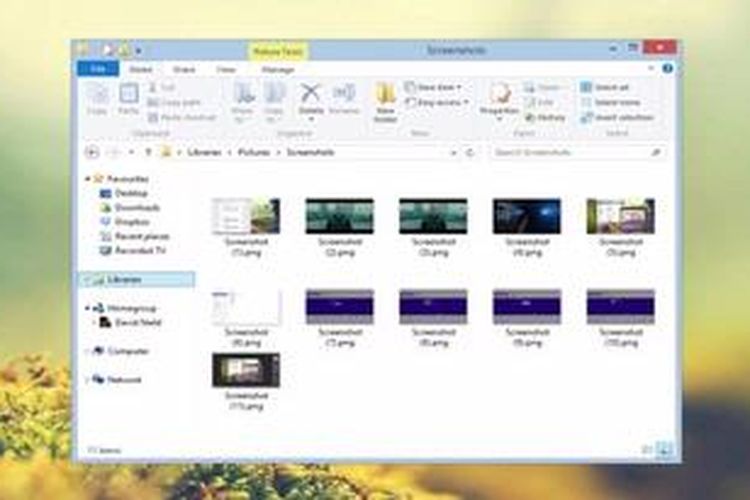Create a folder with New folder icon
This screenshot has height=500, width=750.
pyautogui.click(x=385, y=101)
